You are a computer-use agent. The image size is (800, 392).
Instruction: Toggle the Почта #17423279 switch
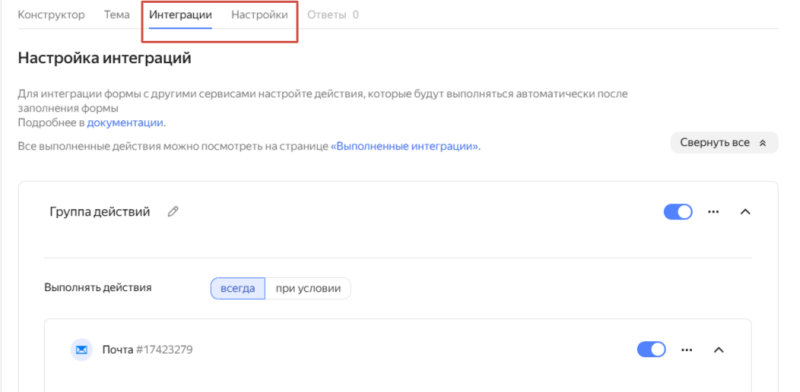(x=651, y=350)
